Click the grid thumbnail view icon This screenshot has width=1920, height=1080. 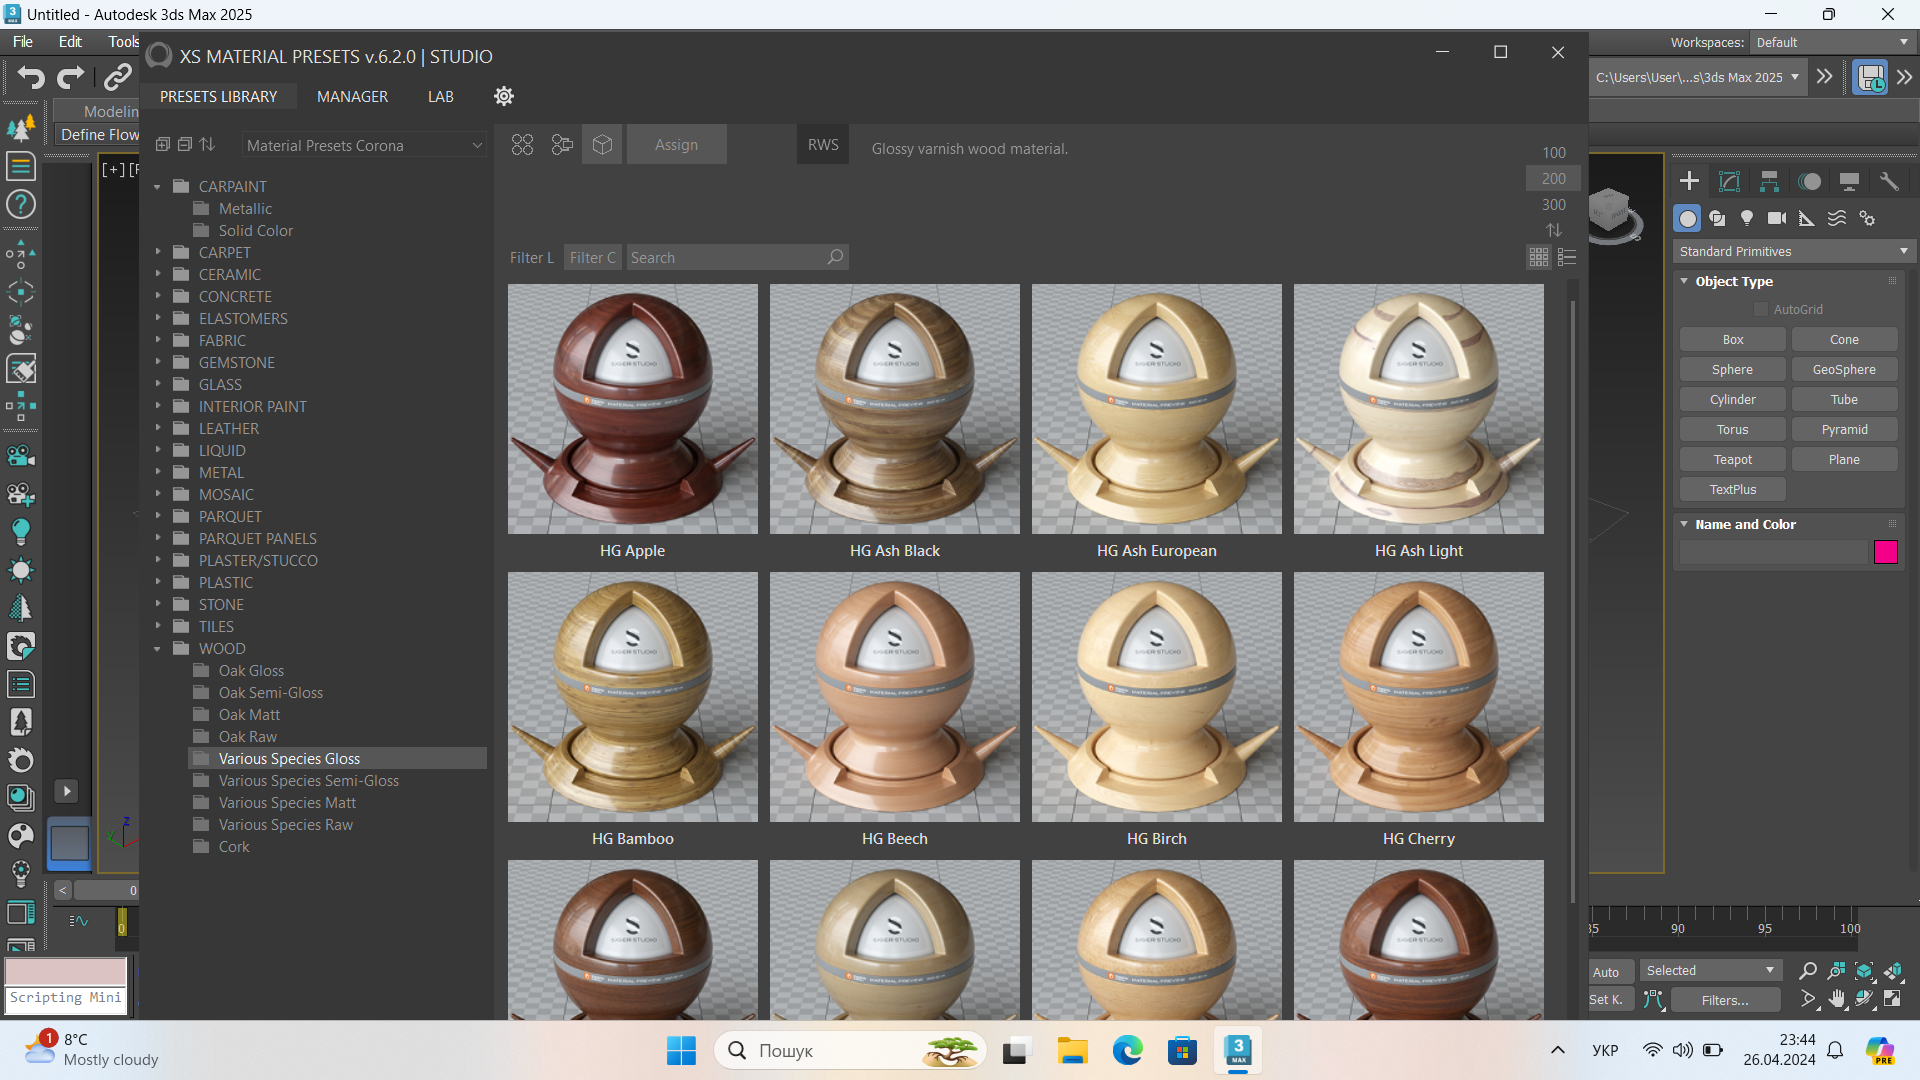tap(1538, 258)
